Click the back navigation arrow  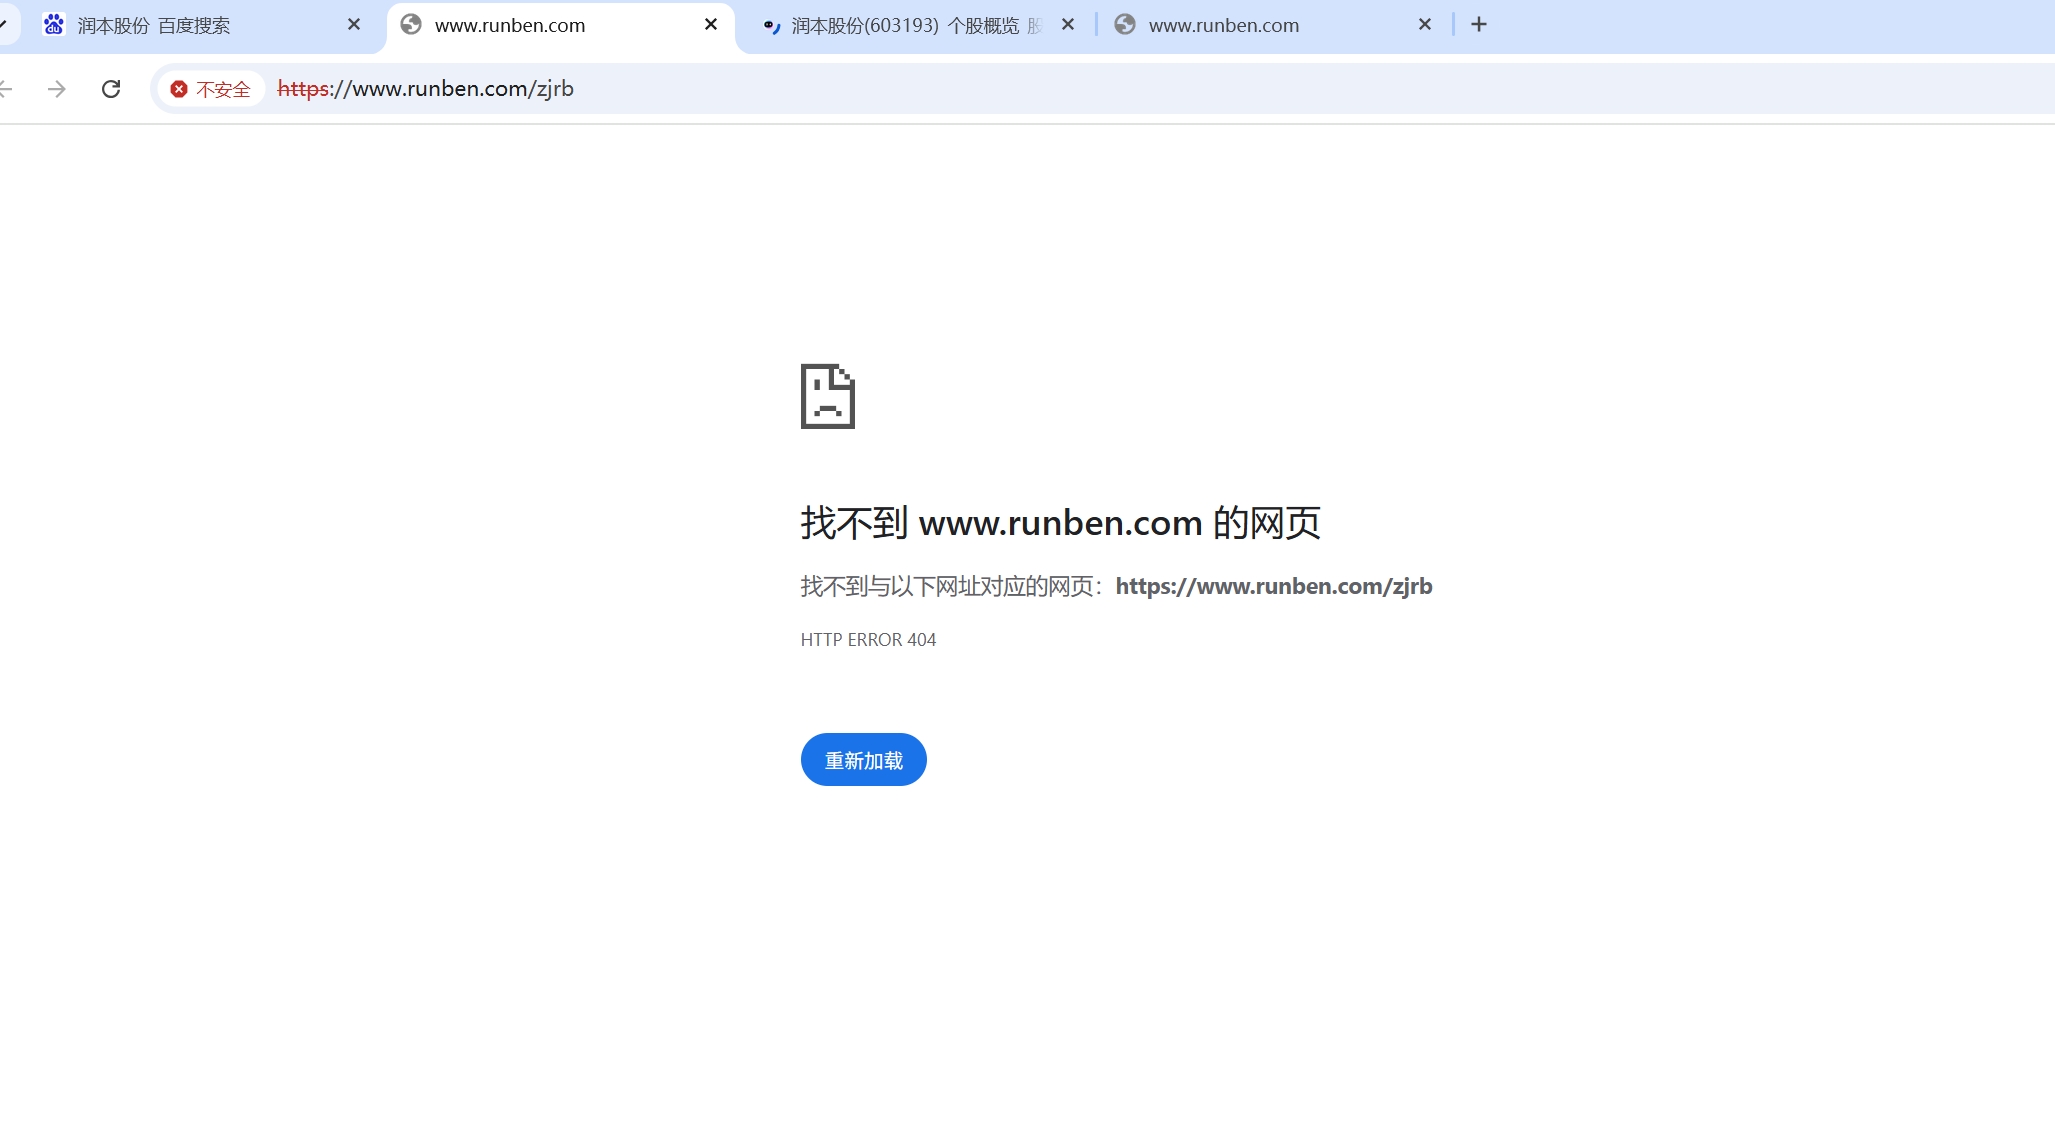click(6, 89)
